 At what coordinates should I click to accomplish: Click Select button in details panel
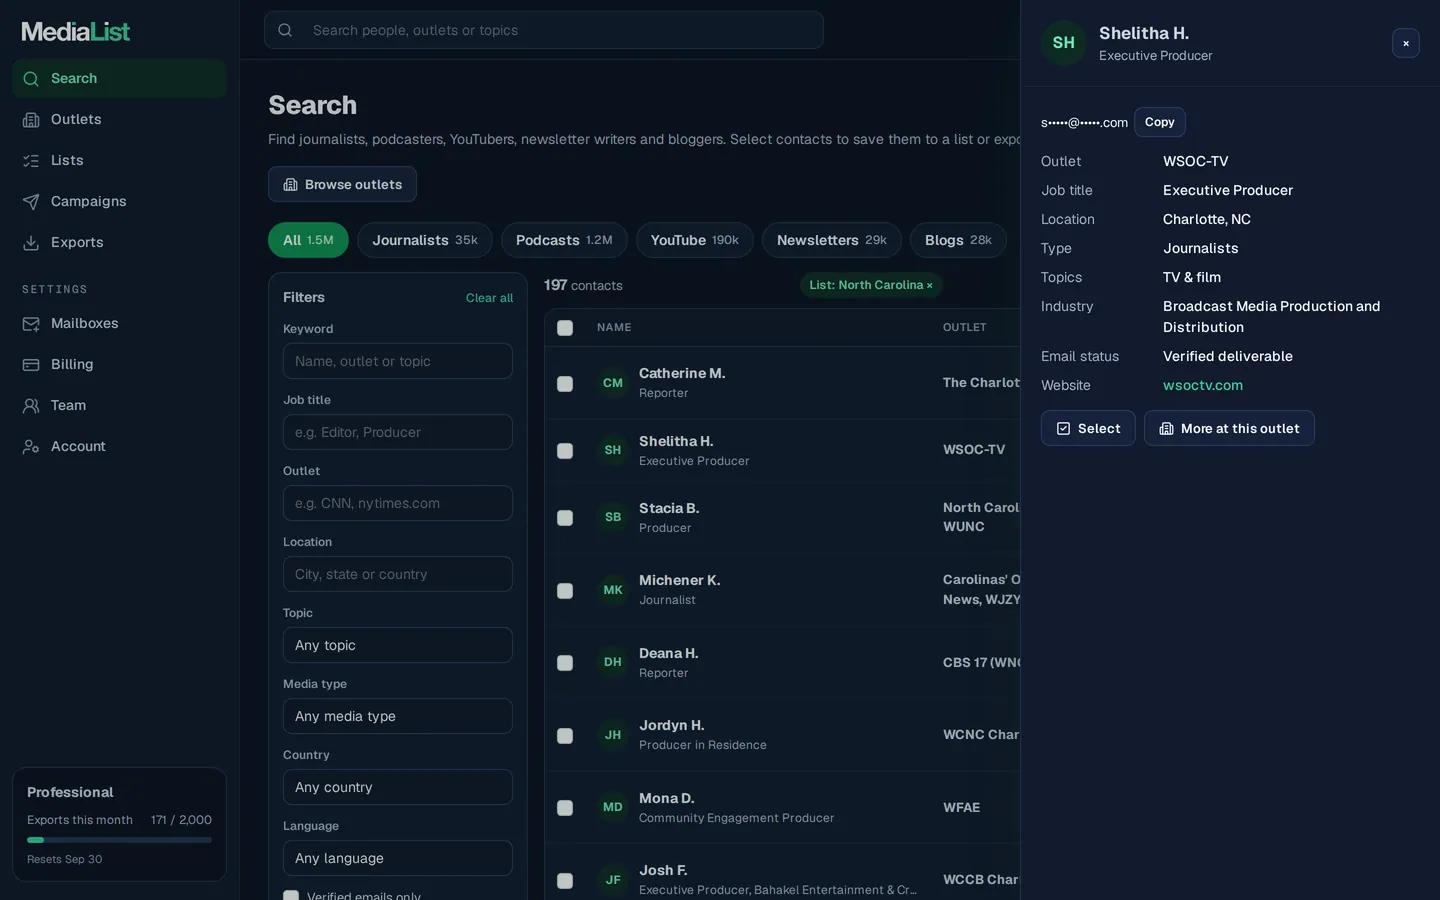1088,428
